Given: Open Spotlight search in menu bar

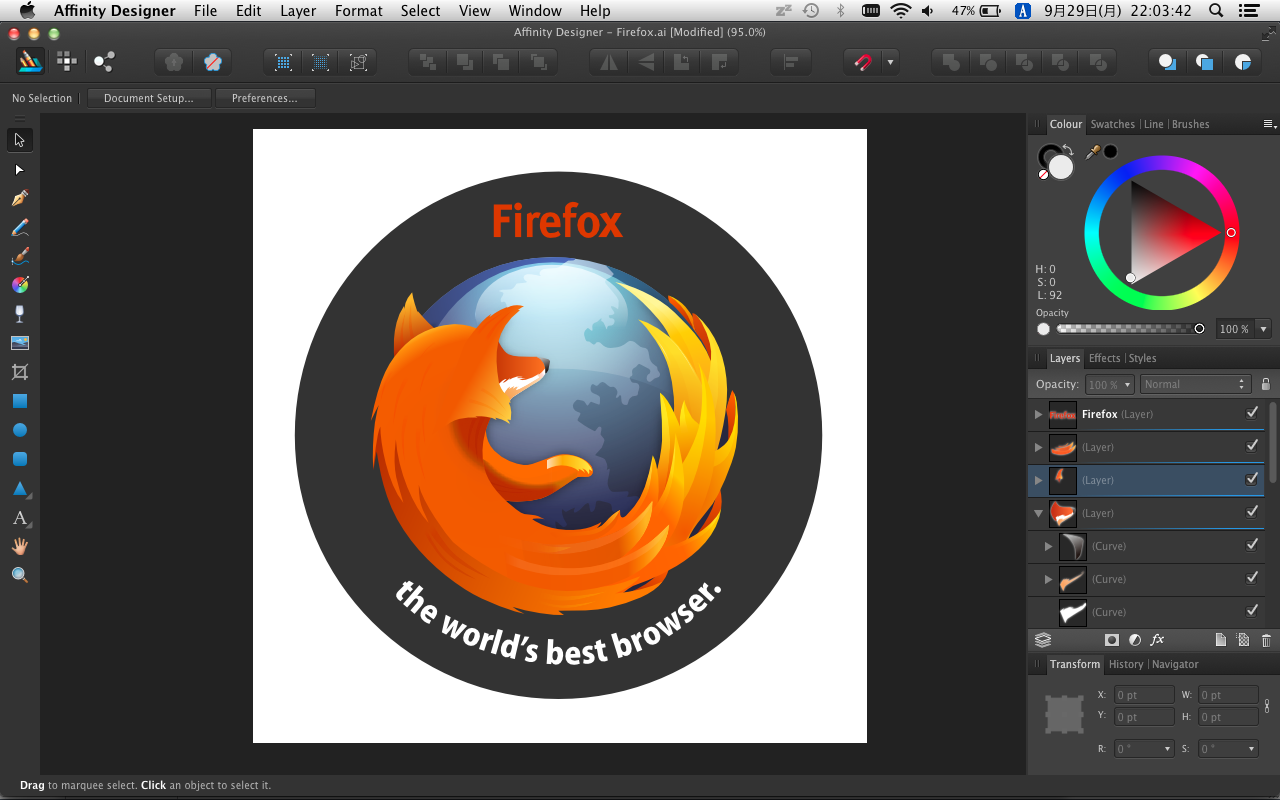Looking at the screenshot, I should coord(1215,11).
